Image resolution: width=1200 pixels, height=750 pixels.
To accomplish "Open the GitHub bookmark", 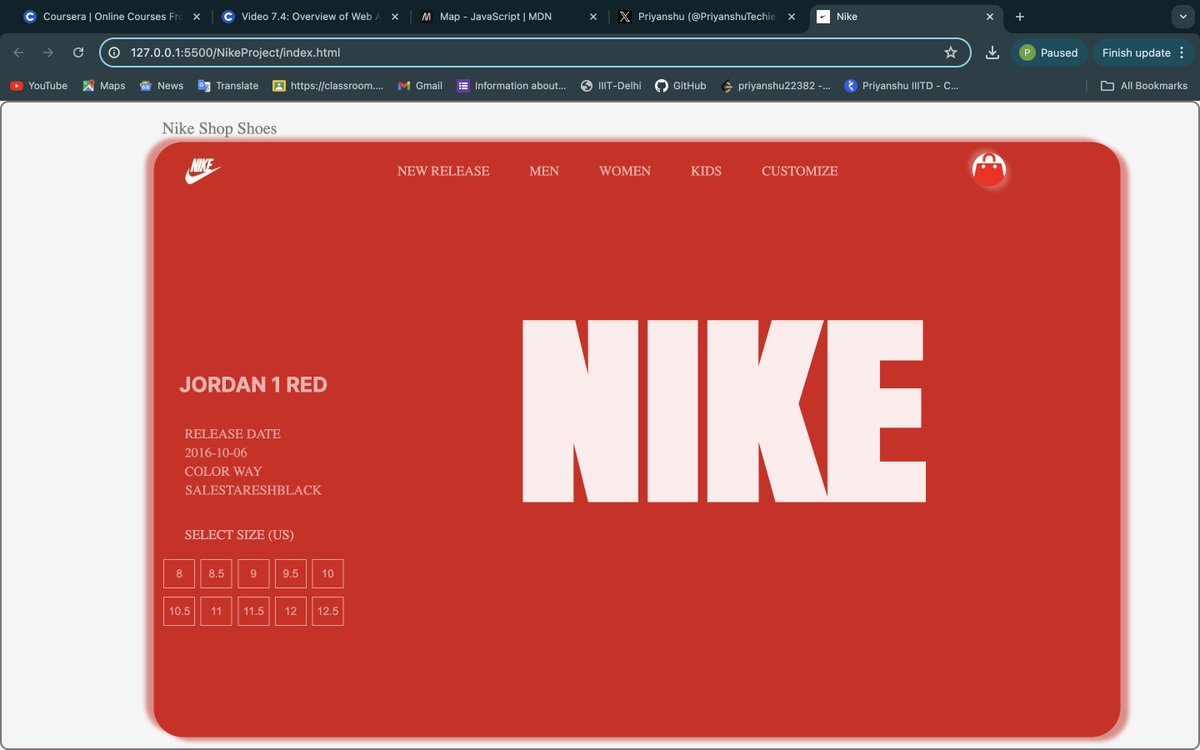I will click(681, 86).
